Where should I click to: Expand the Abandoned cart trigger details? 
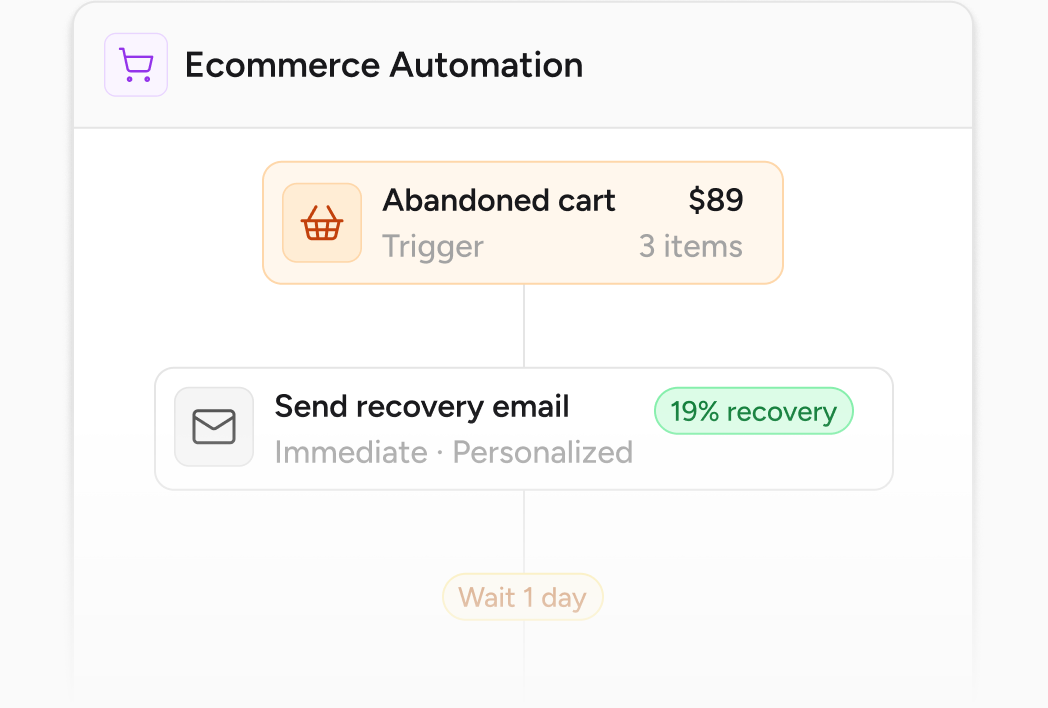coord(522,222)
